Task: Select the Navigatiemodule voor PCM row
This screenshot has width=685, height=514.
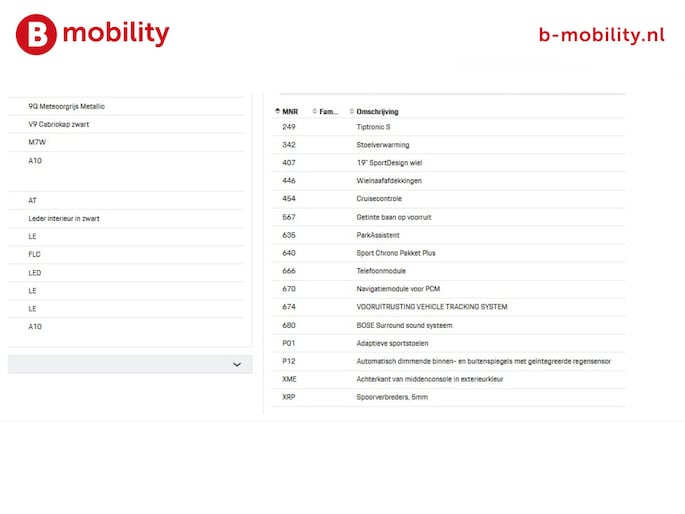Action: (398, 289)
